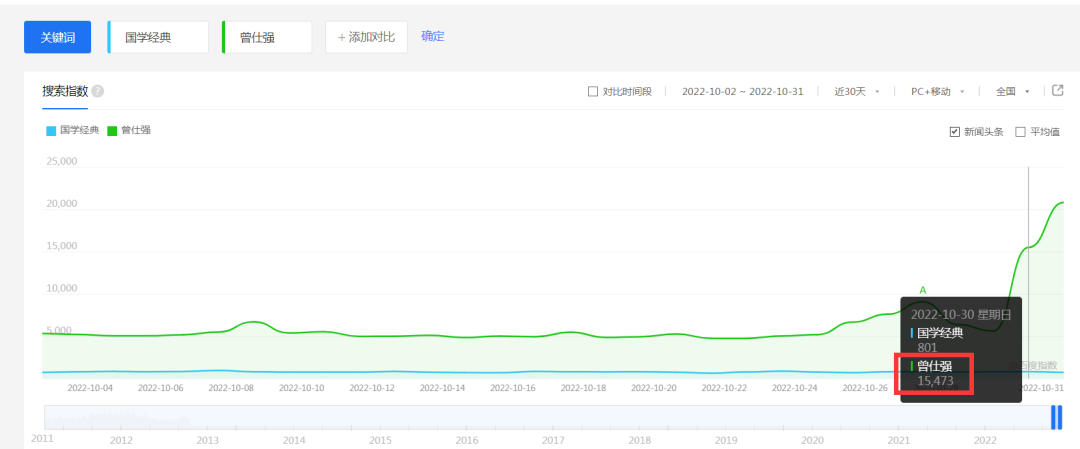
Task: Enable the 对比时间段 checkbox
Action: coord(593,92)
